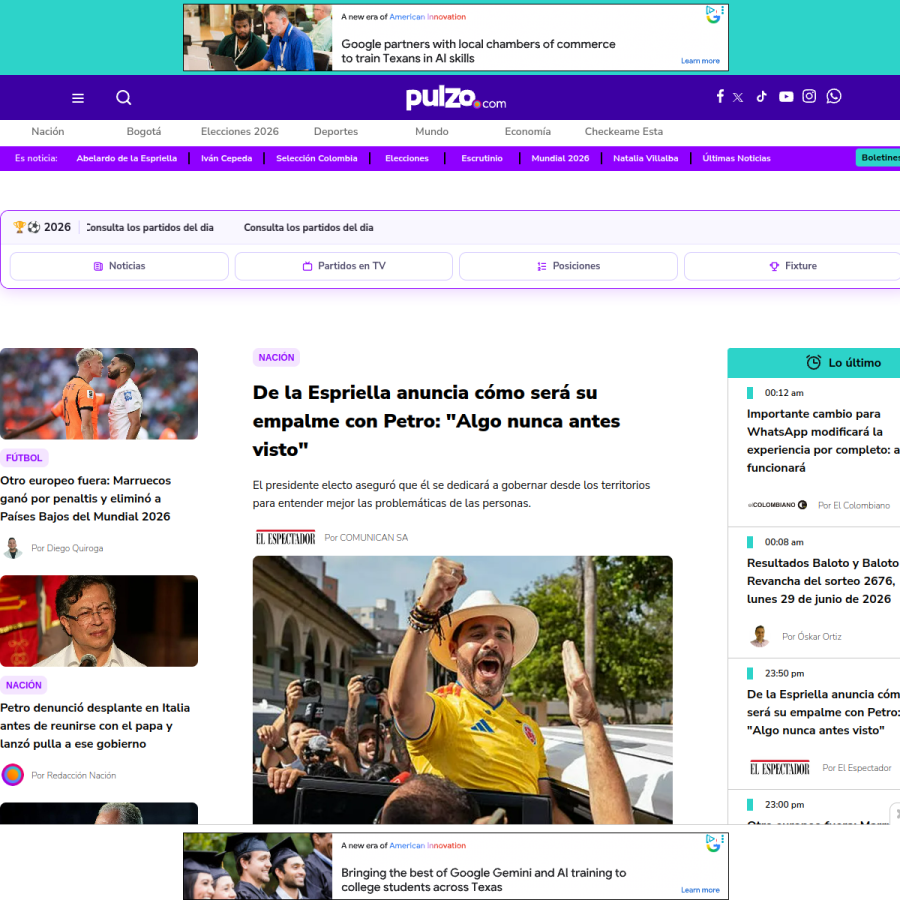Open the Nación section
The height and width of the screenshot is (900, 900).
click(48, 131)
